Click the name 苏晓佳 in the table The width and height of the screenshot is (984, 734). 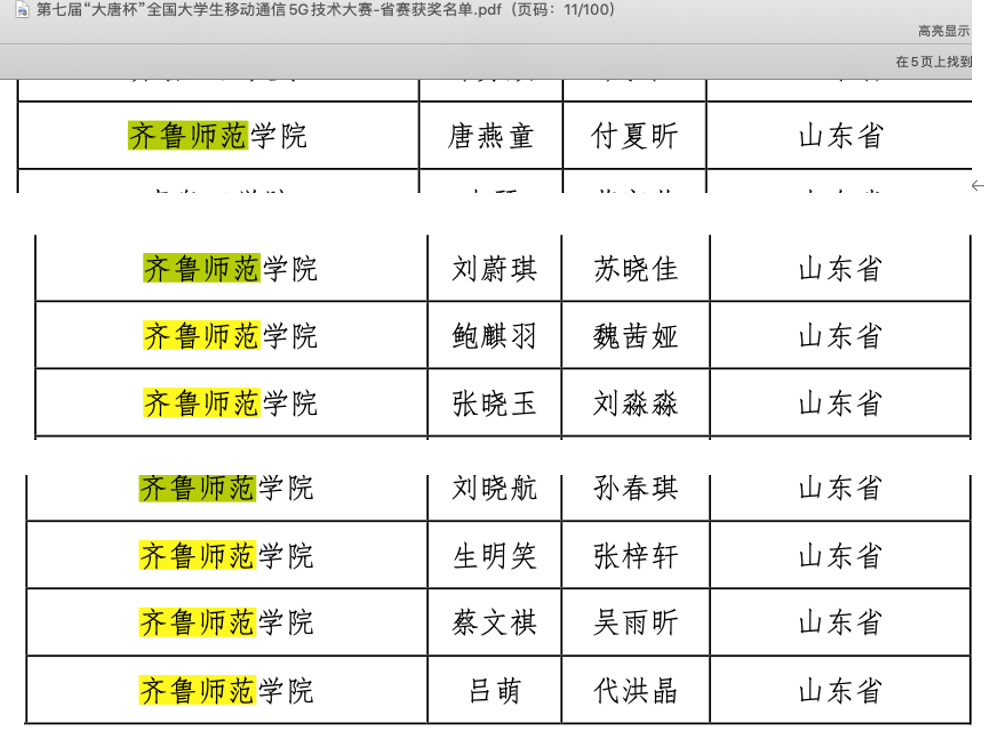tap(635, 268)
